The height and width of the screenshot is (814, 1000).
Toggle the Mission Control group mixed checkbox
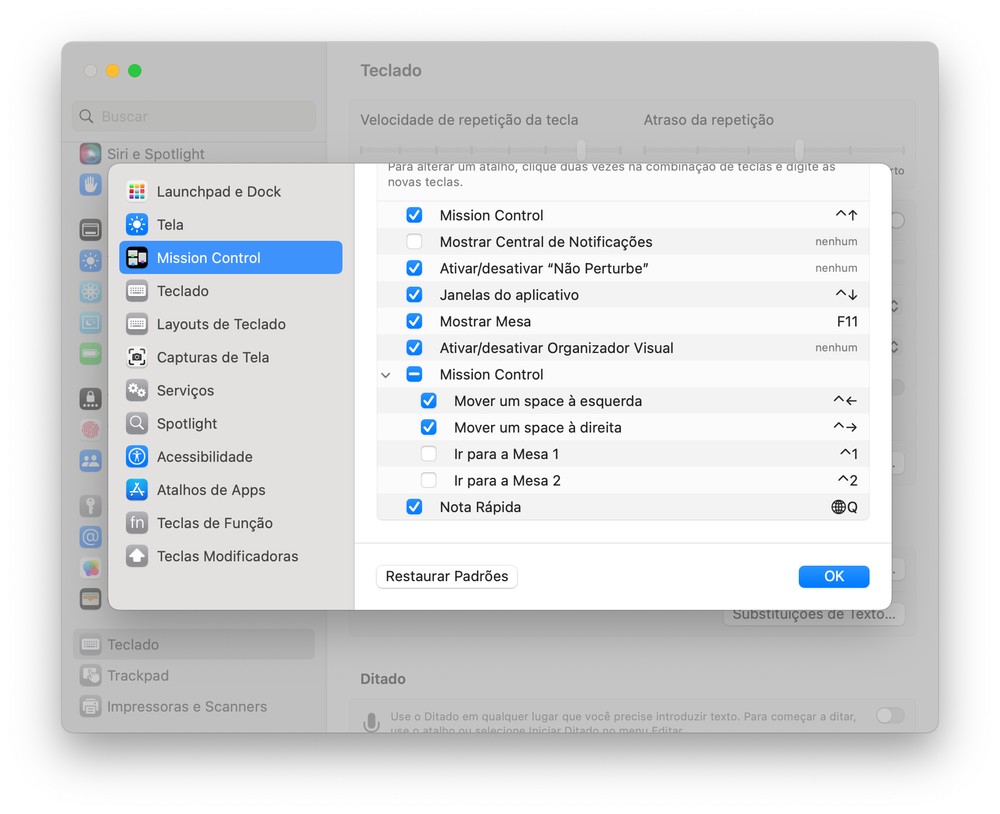[414, 374]
